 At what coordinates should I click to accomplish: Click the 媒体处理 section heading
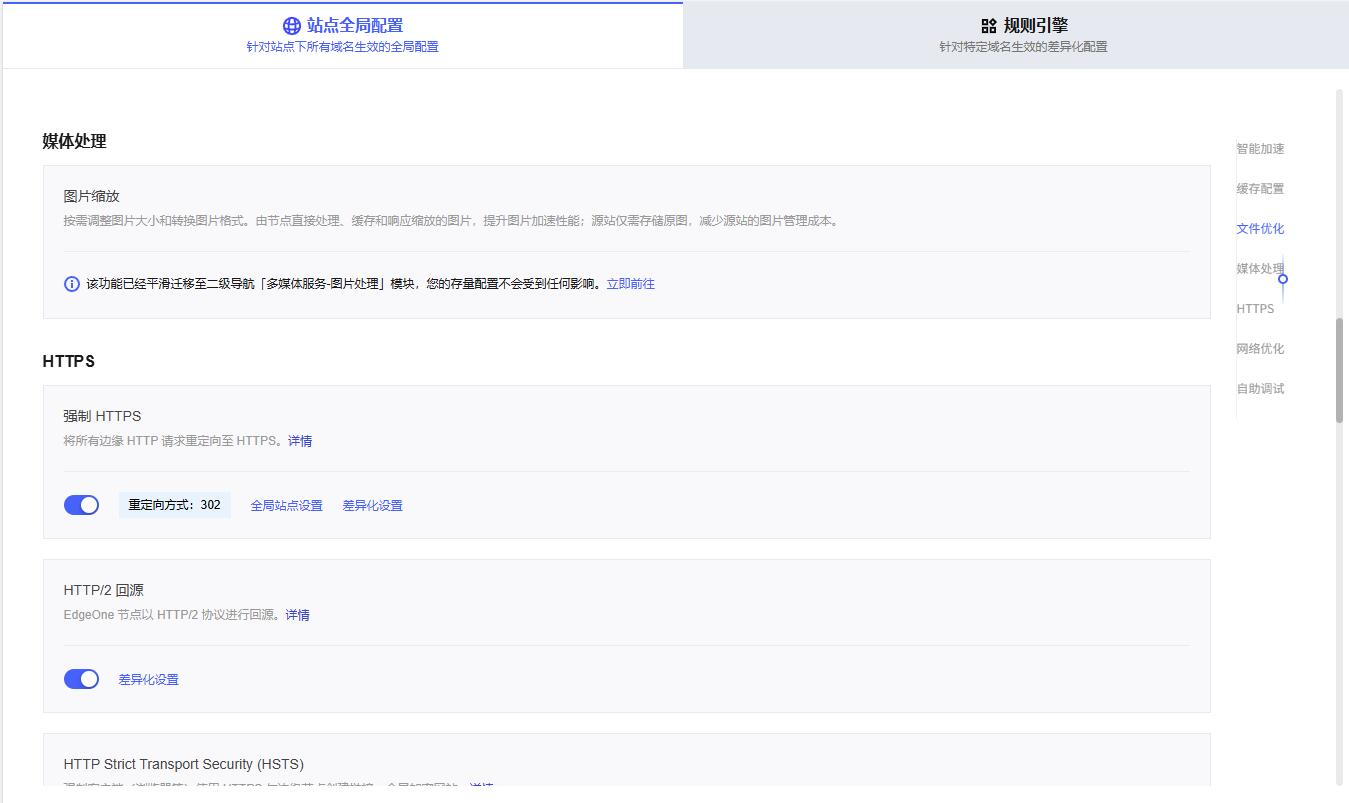coord(74,142)
